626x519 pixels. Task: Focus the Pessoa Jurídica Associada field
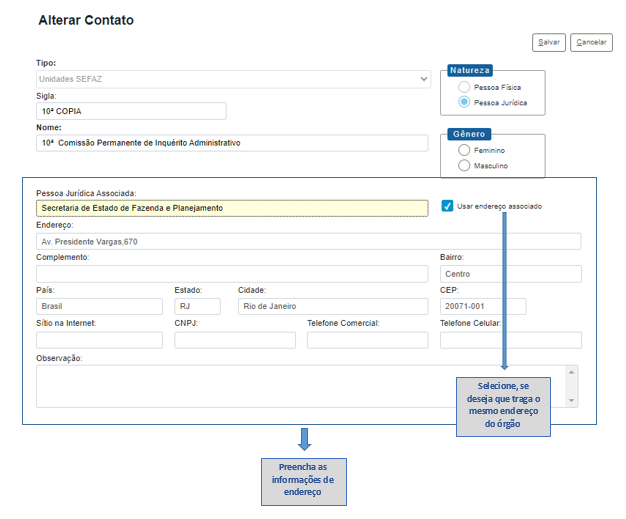coord(232,207)
